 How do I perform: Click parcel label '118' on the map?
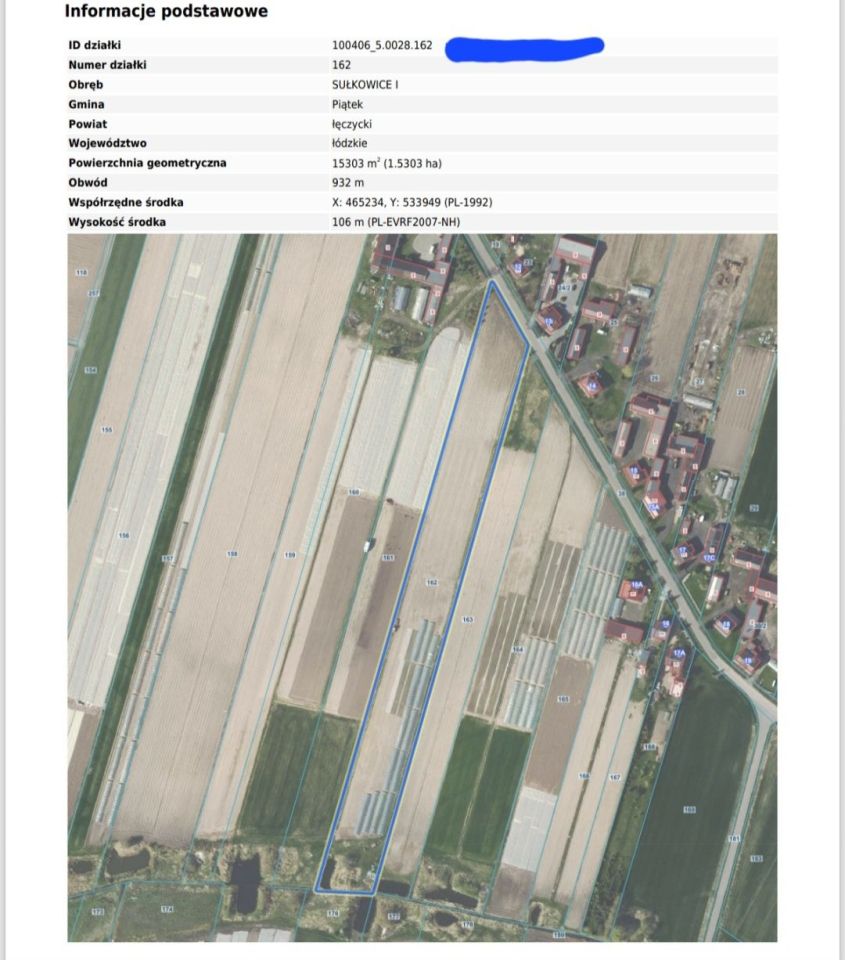click(x=81, y=272)
